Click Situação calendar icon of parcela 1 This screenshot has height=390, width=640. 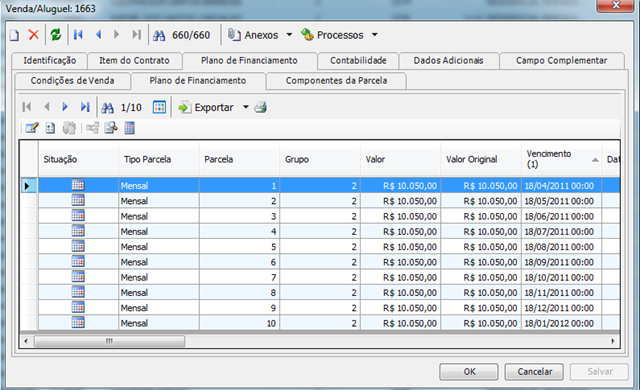78,185
